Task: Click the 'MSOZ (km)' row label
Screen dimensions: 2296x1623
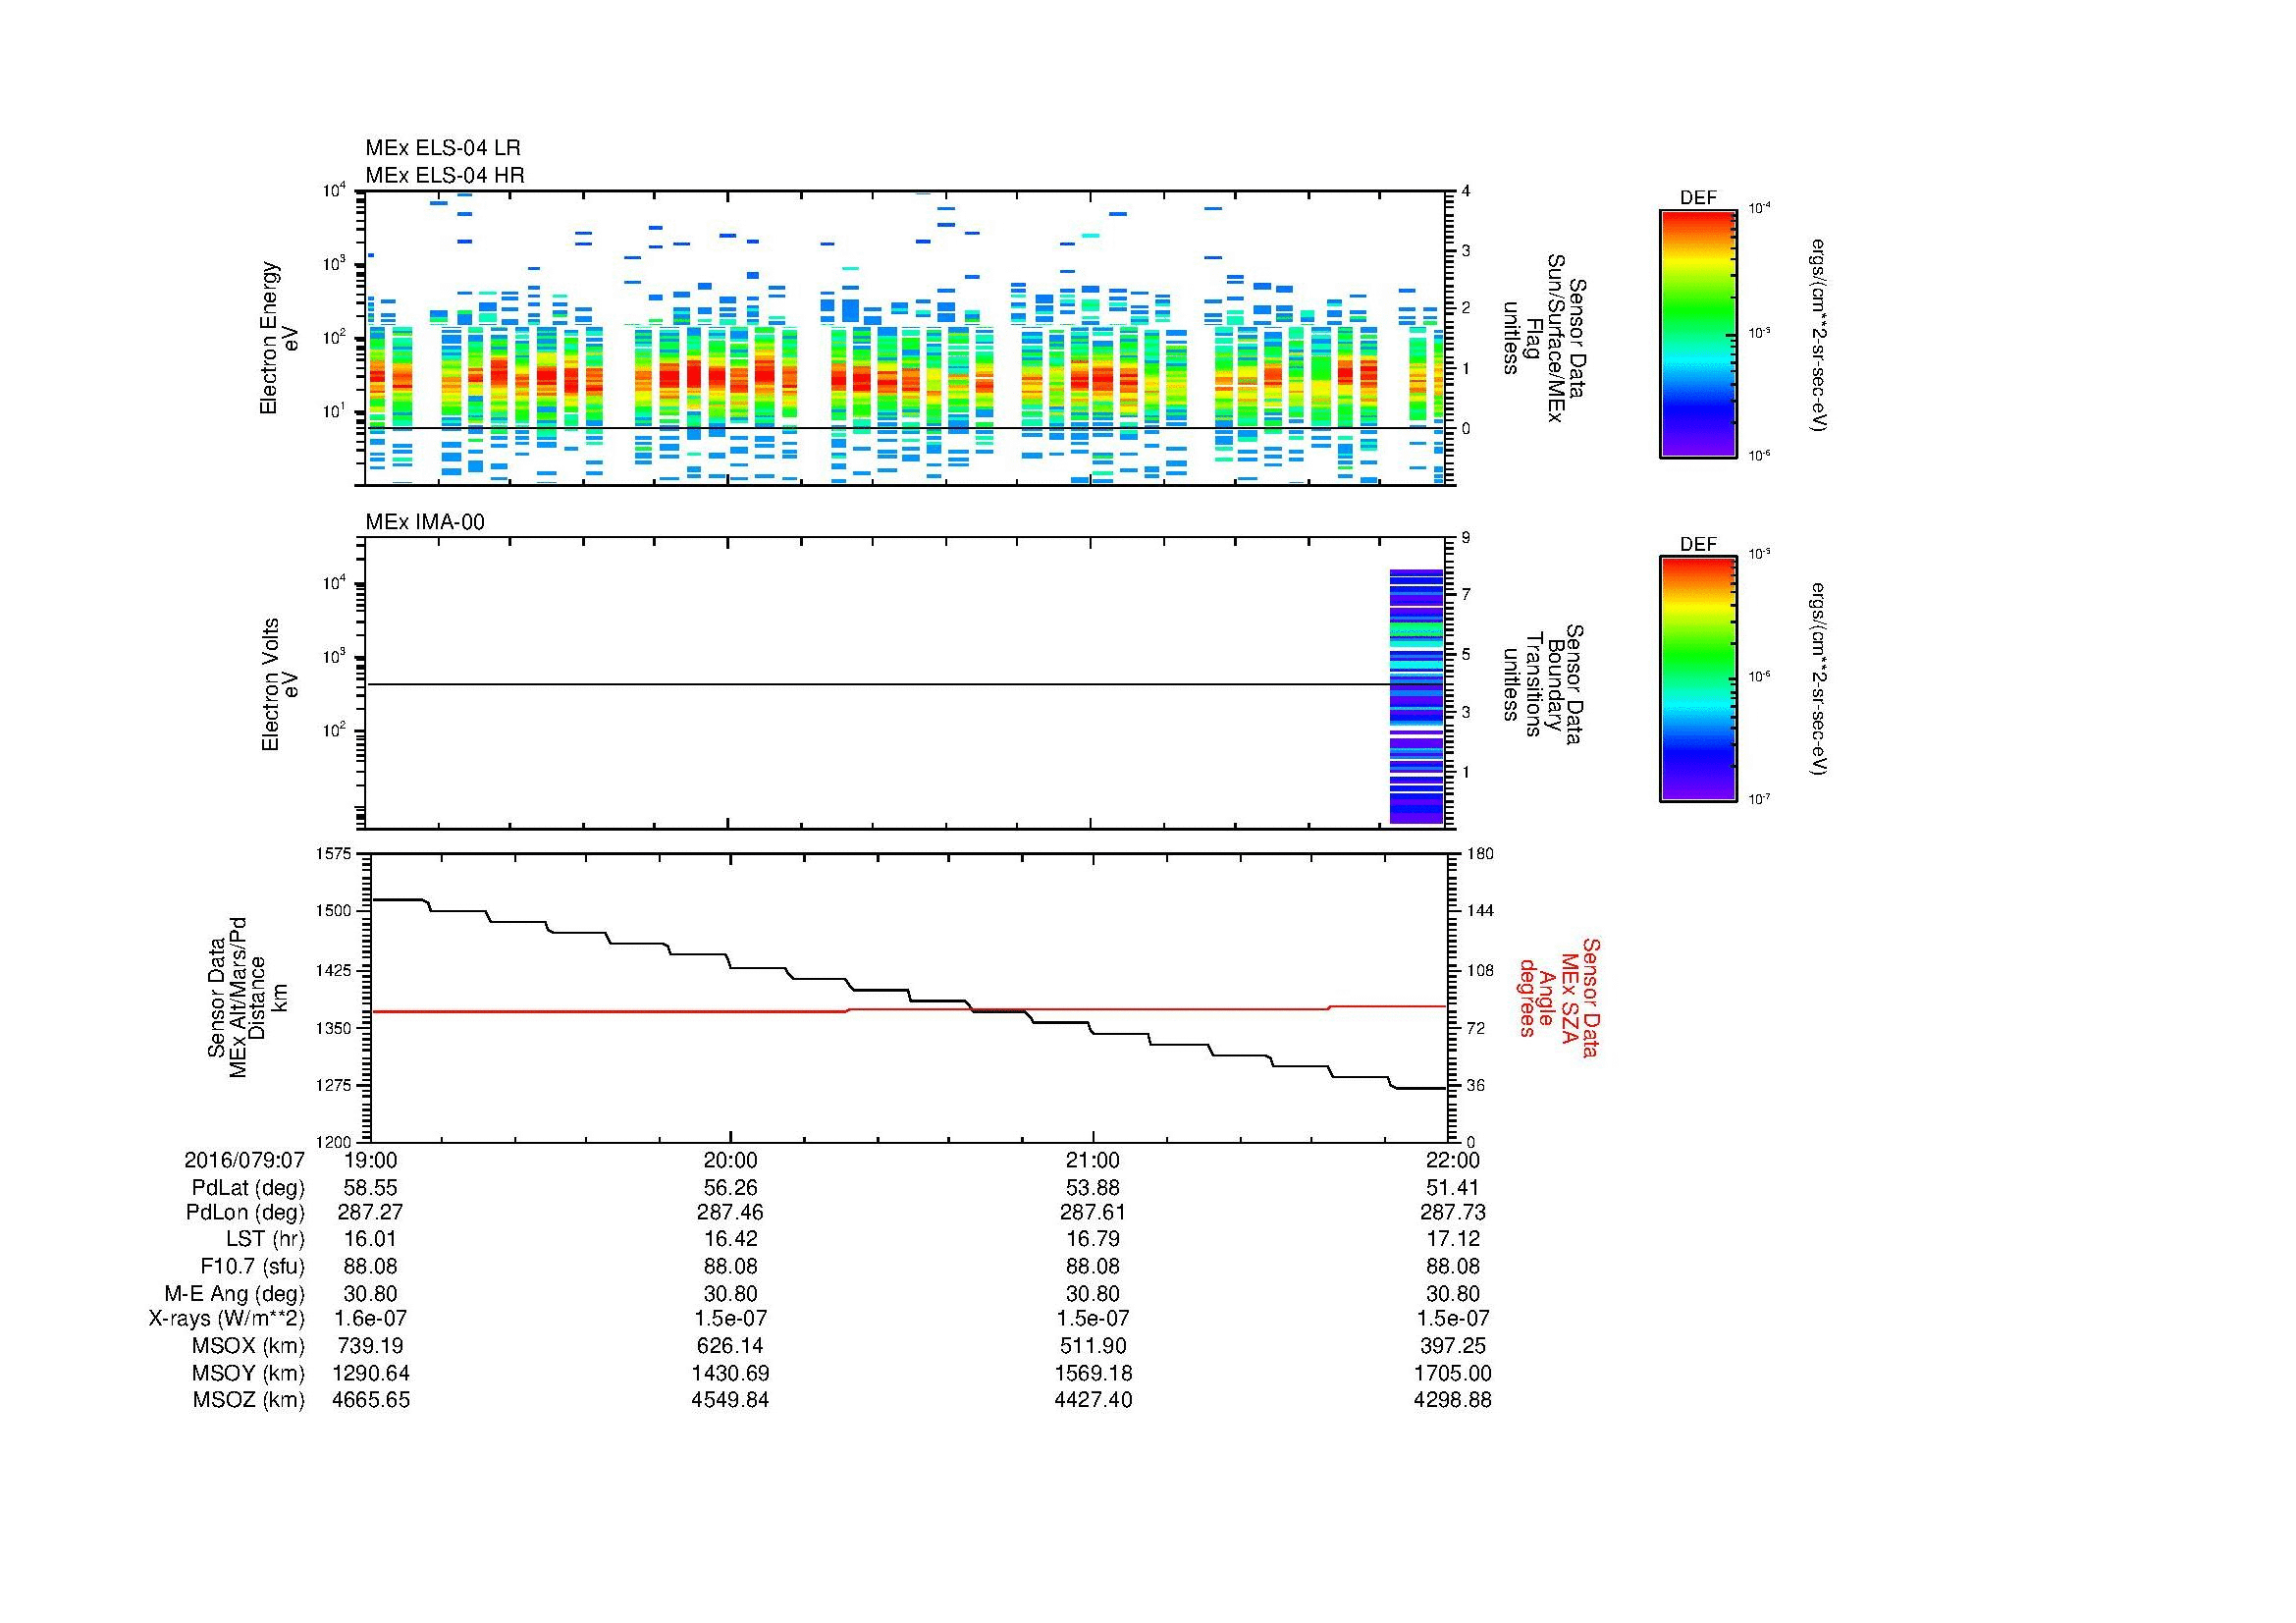Action: point(249,1400)
